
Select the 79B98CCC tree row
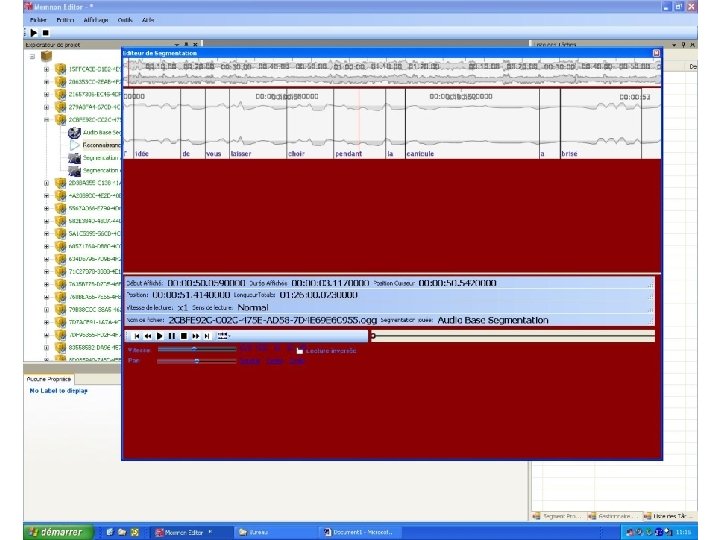click(94, 309)
